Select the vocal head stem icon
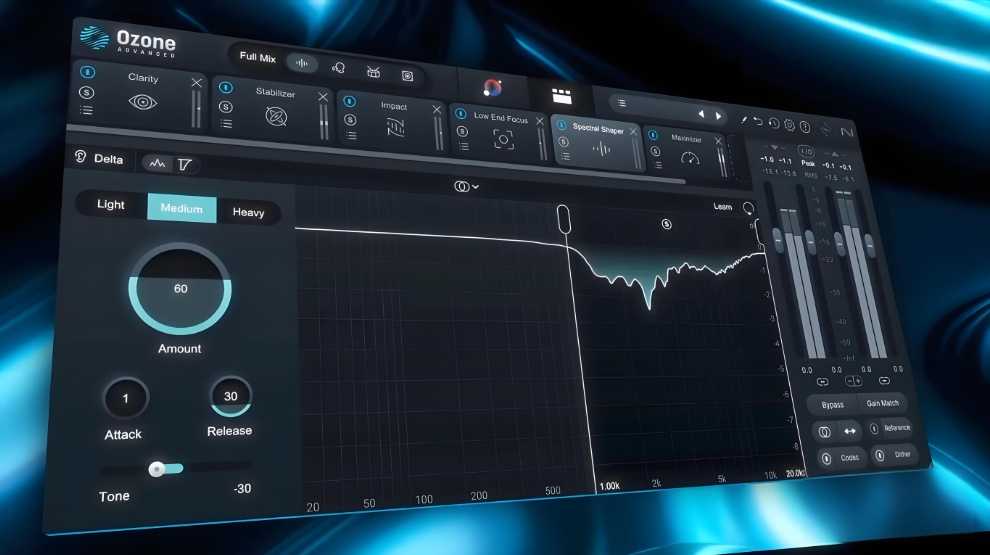The width and height of the screenshot is (990, 555). click(338, 68)
